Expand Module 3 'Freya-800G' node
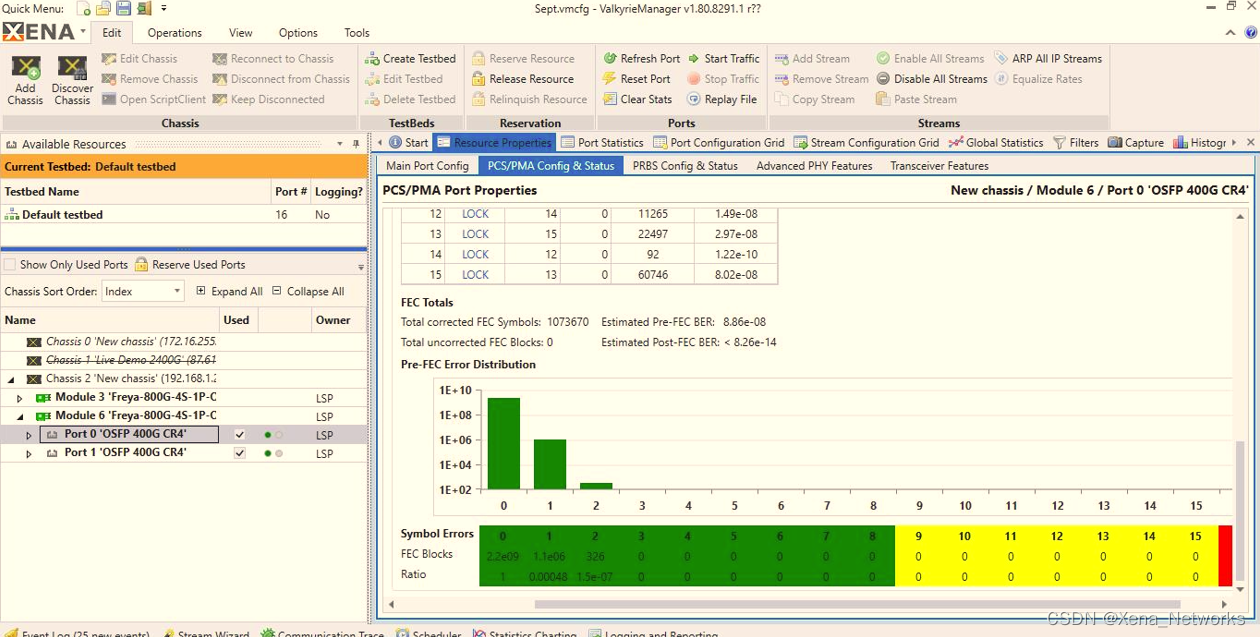 19,398
